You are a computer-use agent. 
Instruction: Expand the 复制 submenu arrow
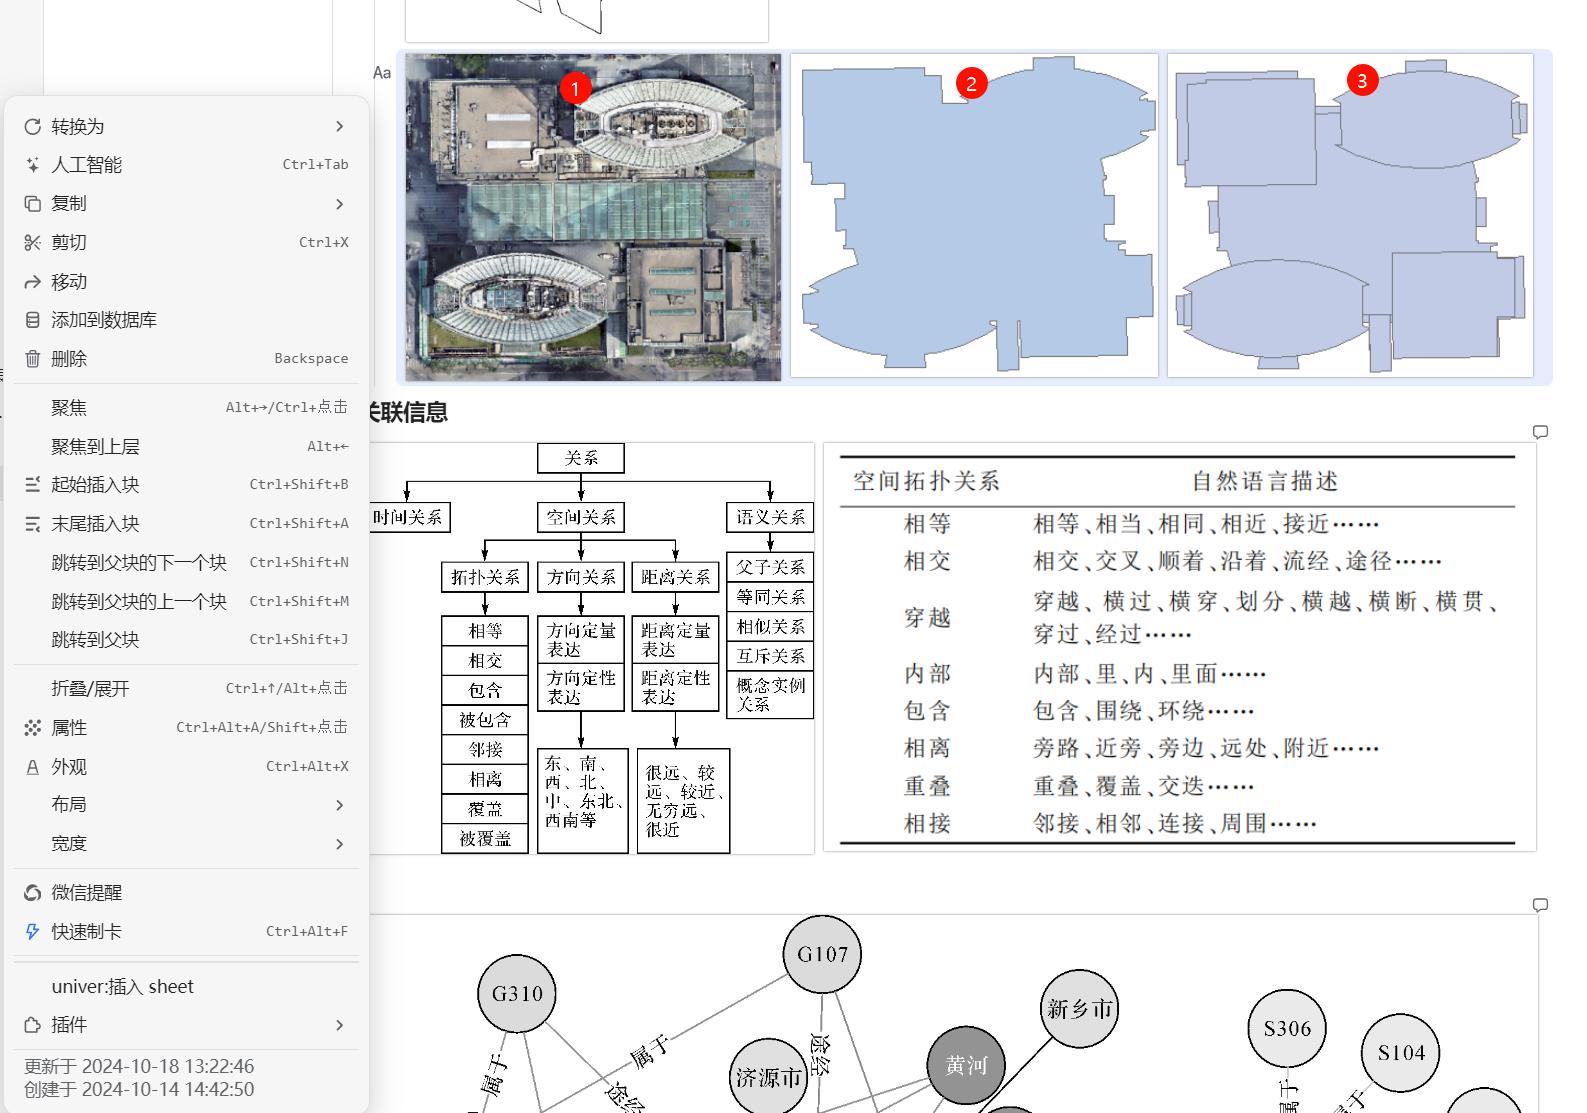tap(339, 204)
